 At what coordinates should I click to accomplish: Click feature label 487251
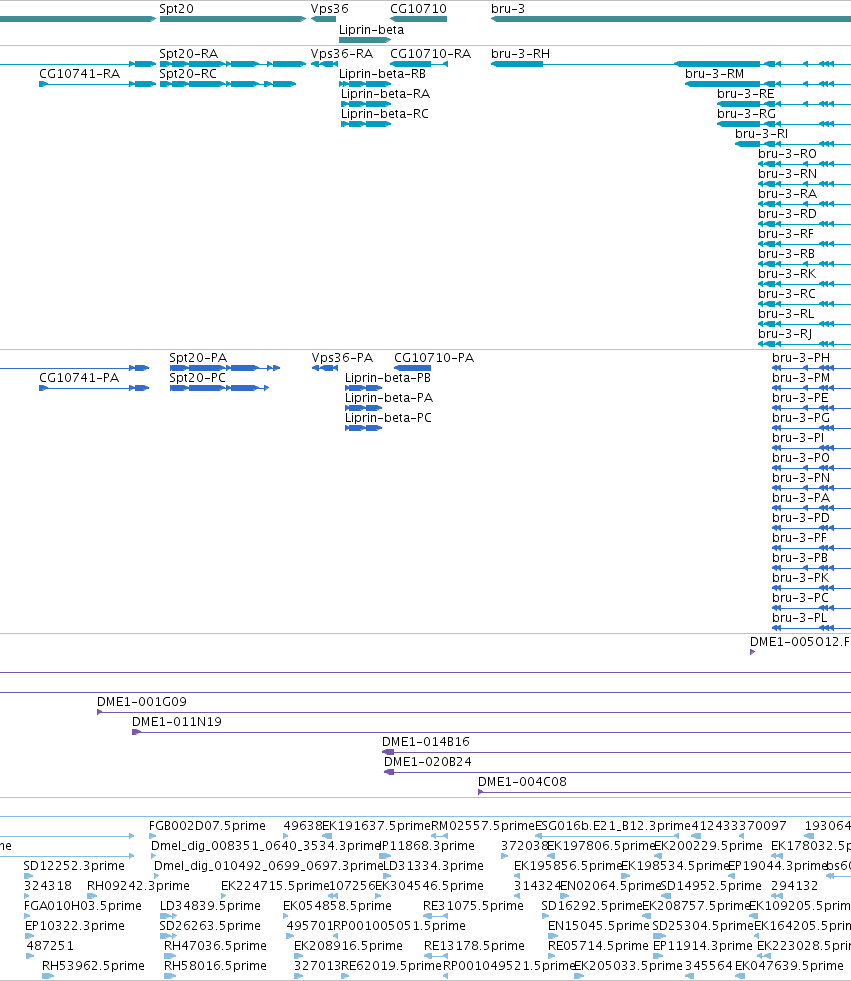(50, 946)
